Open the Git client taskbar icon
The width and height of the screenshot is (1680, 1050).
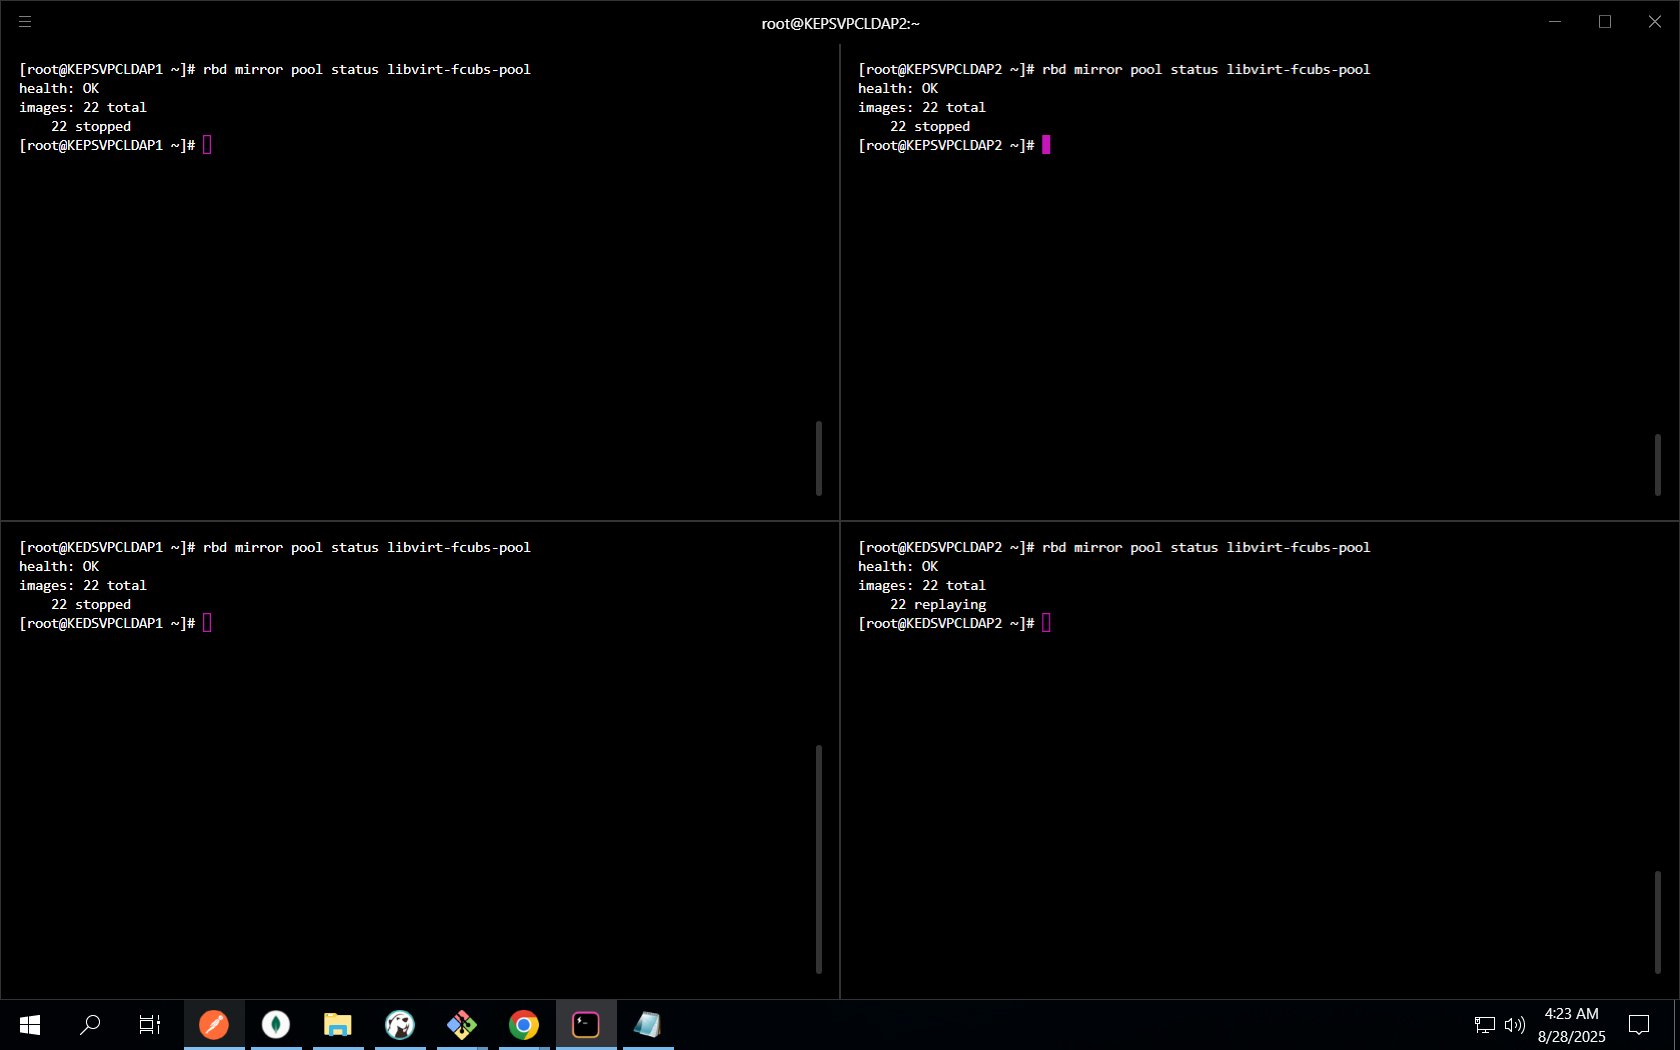(462, 1025)
